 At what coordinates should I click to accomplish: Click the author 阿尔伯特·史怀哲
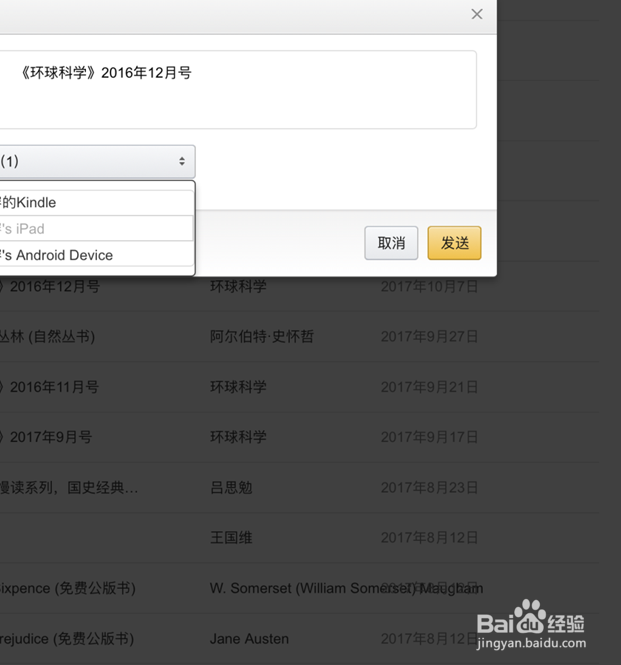point(262,337)
